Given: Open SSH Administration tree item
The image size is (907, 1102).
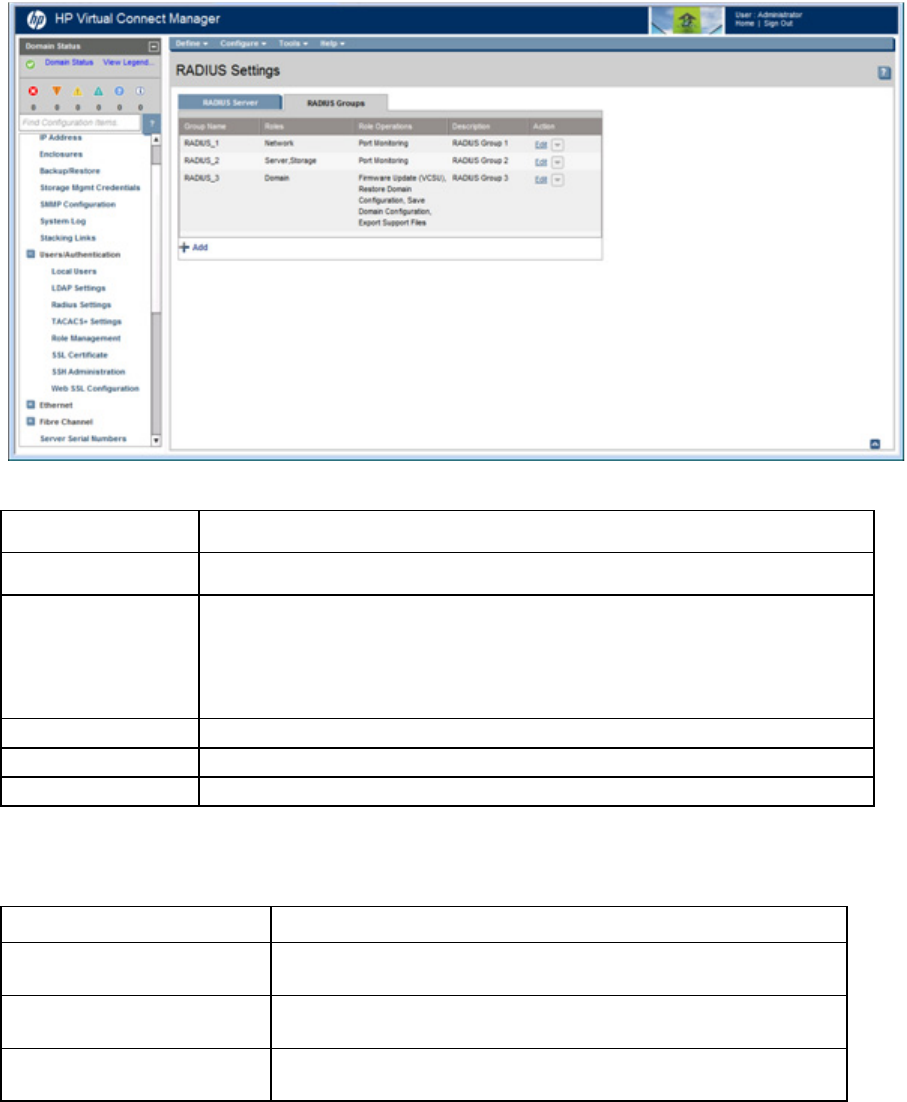Looking at the screenshot, I should (x=88, y=372).
